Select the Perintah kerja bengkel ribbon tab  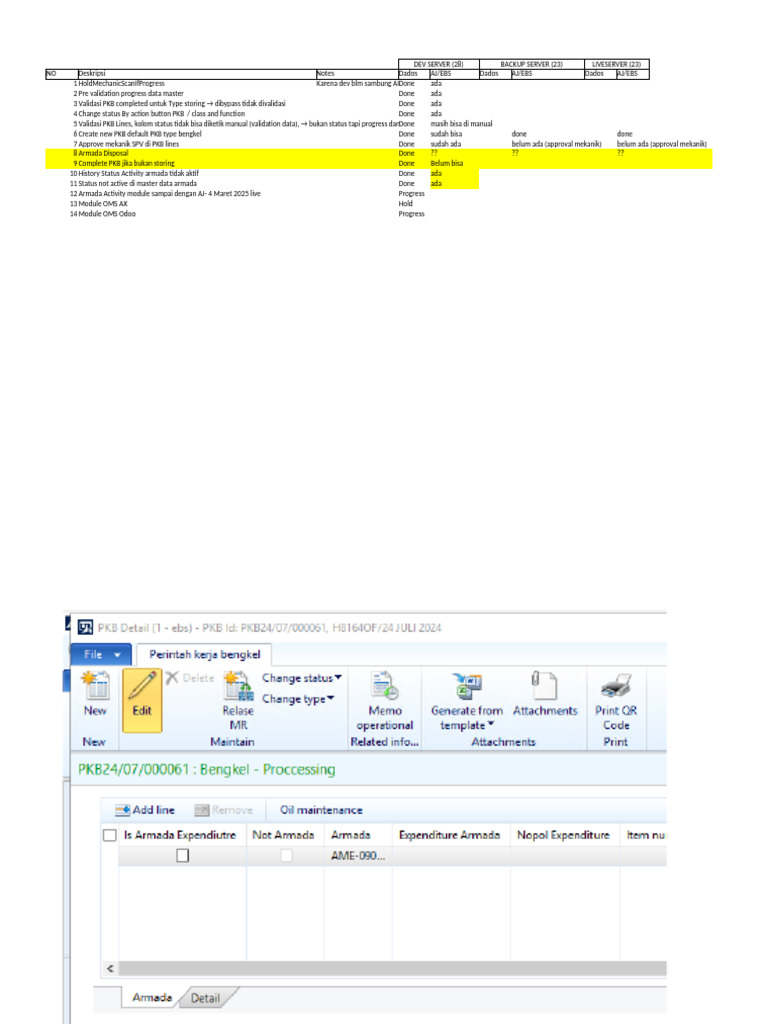click(x=204, y=654)
